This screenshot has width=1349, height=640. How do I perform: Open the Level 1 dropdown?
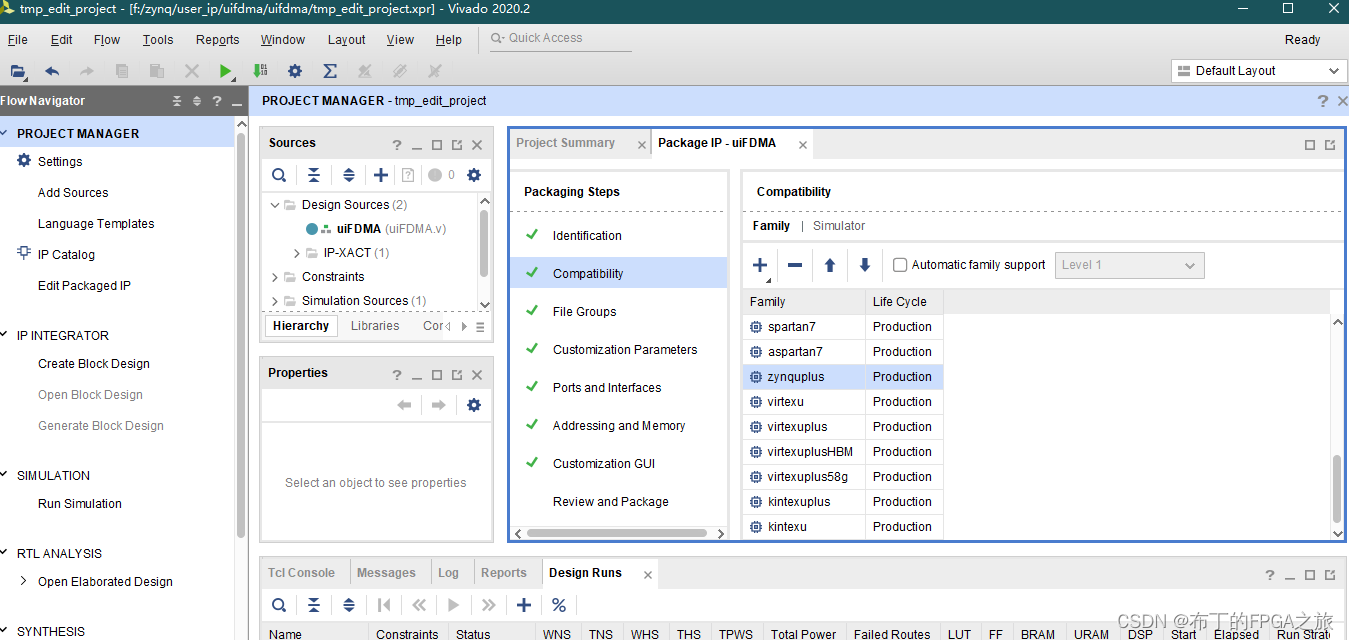(1129, 265)
